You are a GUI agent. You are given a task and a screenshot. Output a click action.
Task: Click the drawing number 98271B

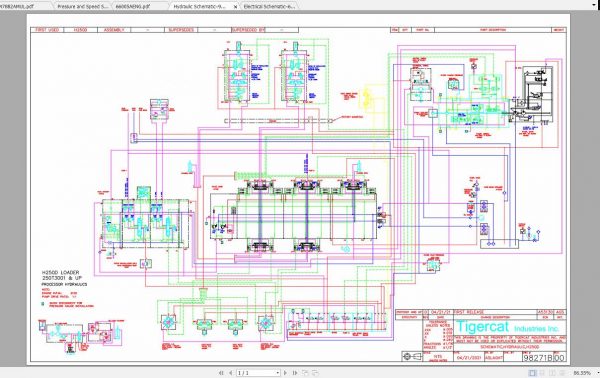pyautogui.click(x=538, y=358)
